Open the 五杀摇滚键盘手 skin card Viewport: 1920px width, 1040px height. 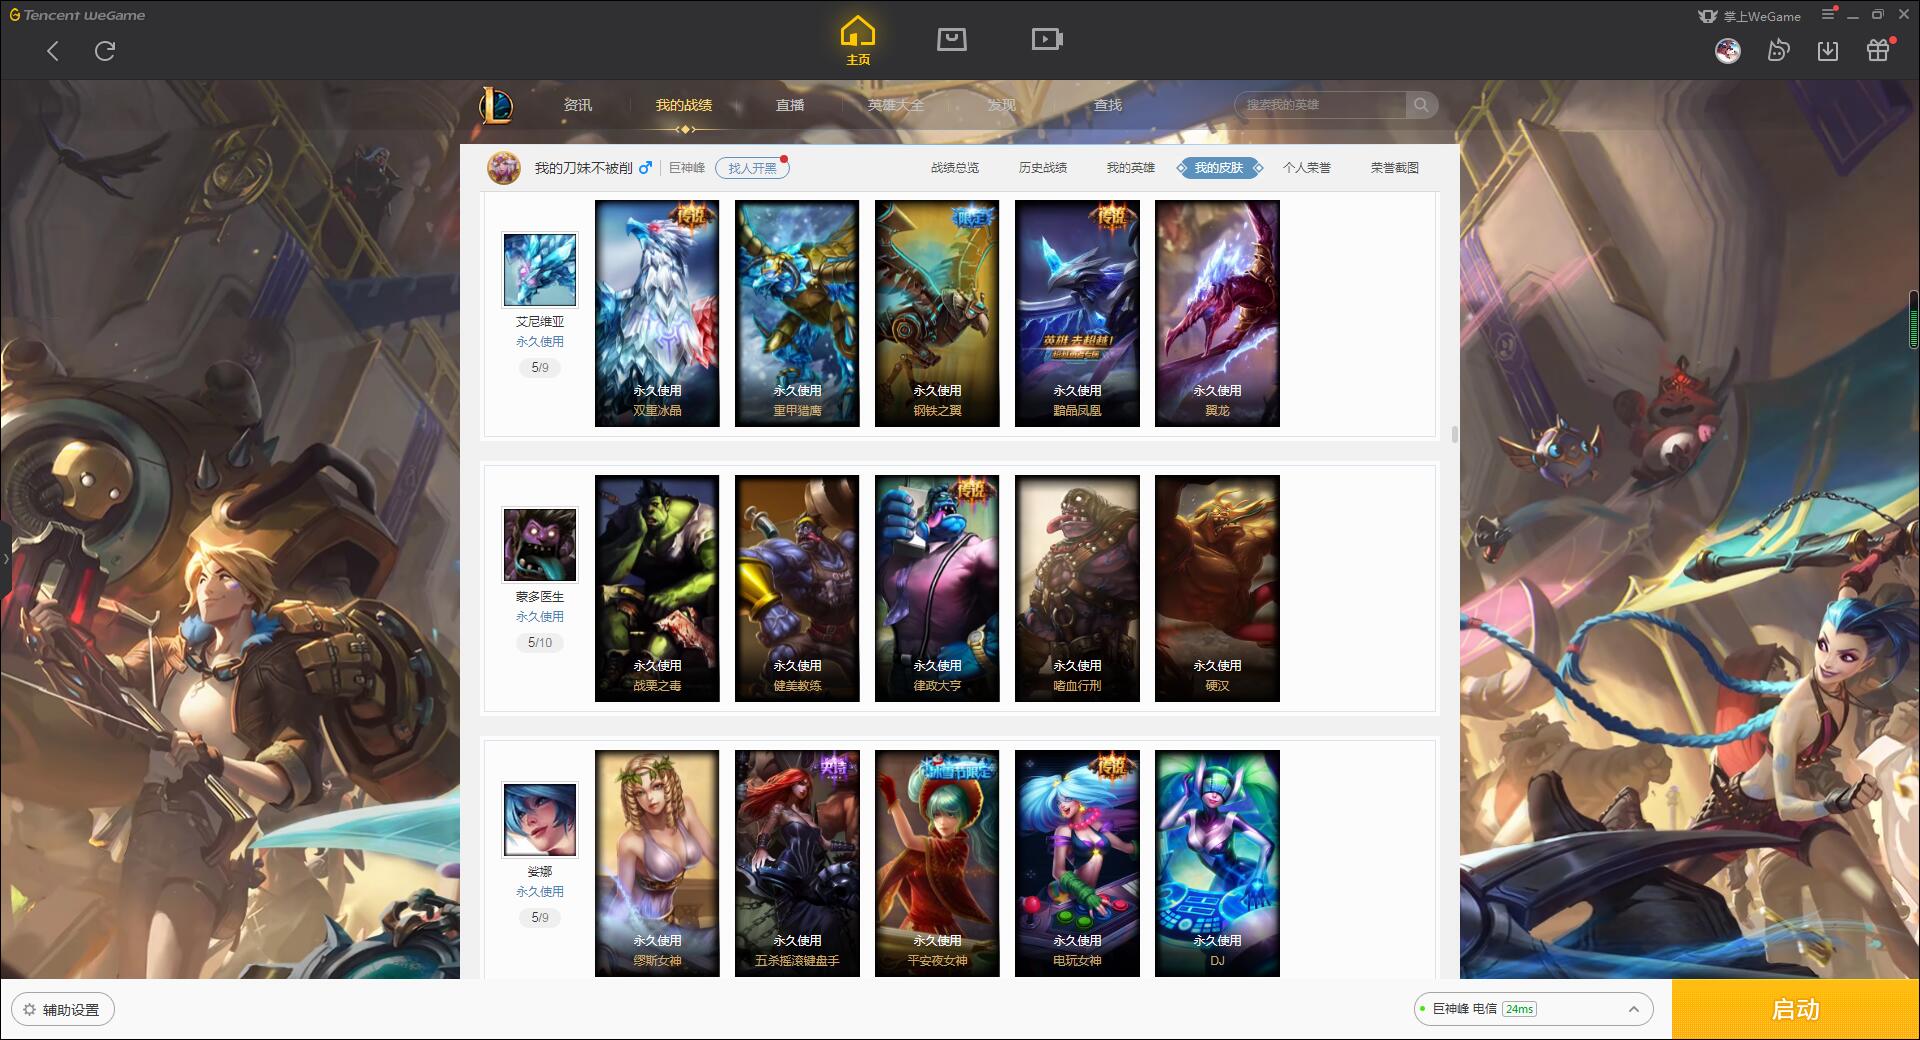click(x=797, y=864)
